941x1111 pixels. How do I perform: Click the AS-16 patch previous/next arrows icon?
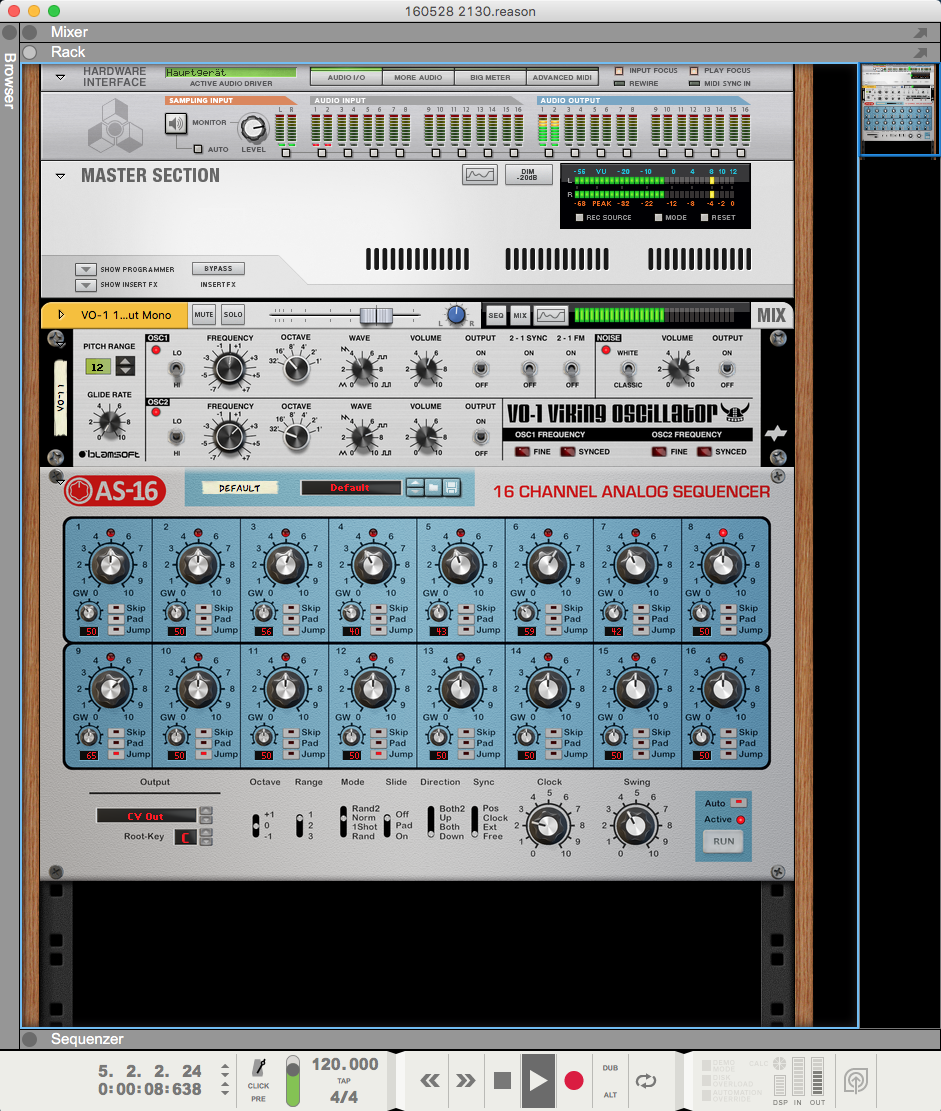(415, 487)
